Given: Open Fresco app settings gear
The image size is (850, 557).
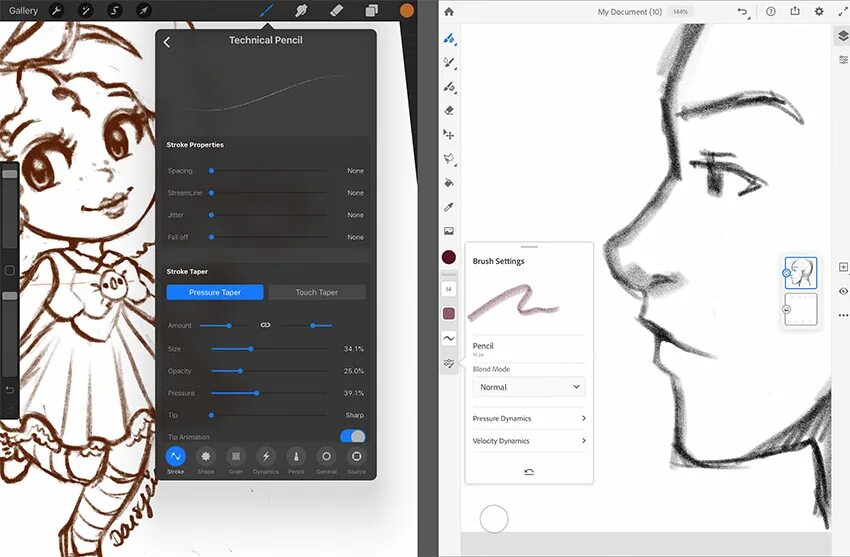Looking at the screenshot, I should coord(819,11).
